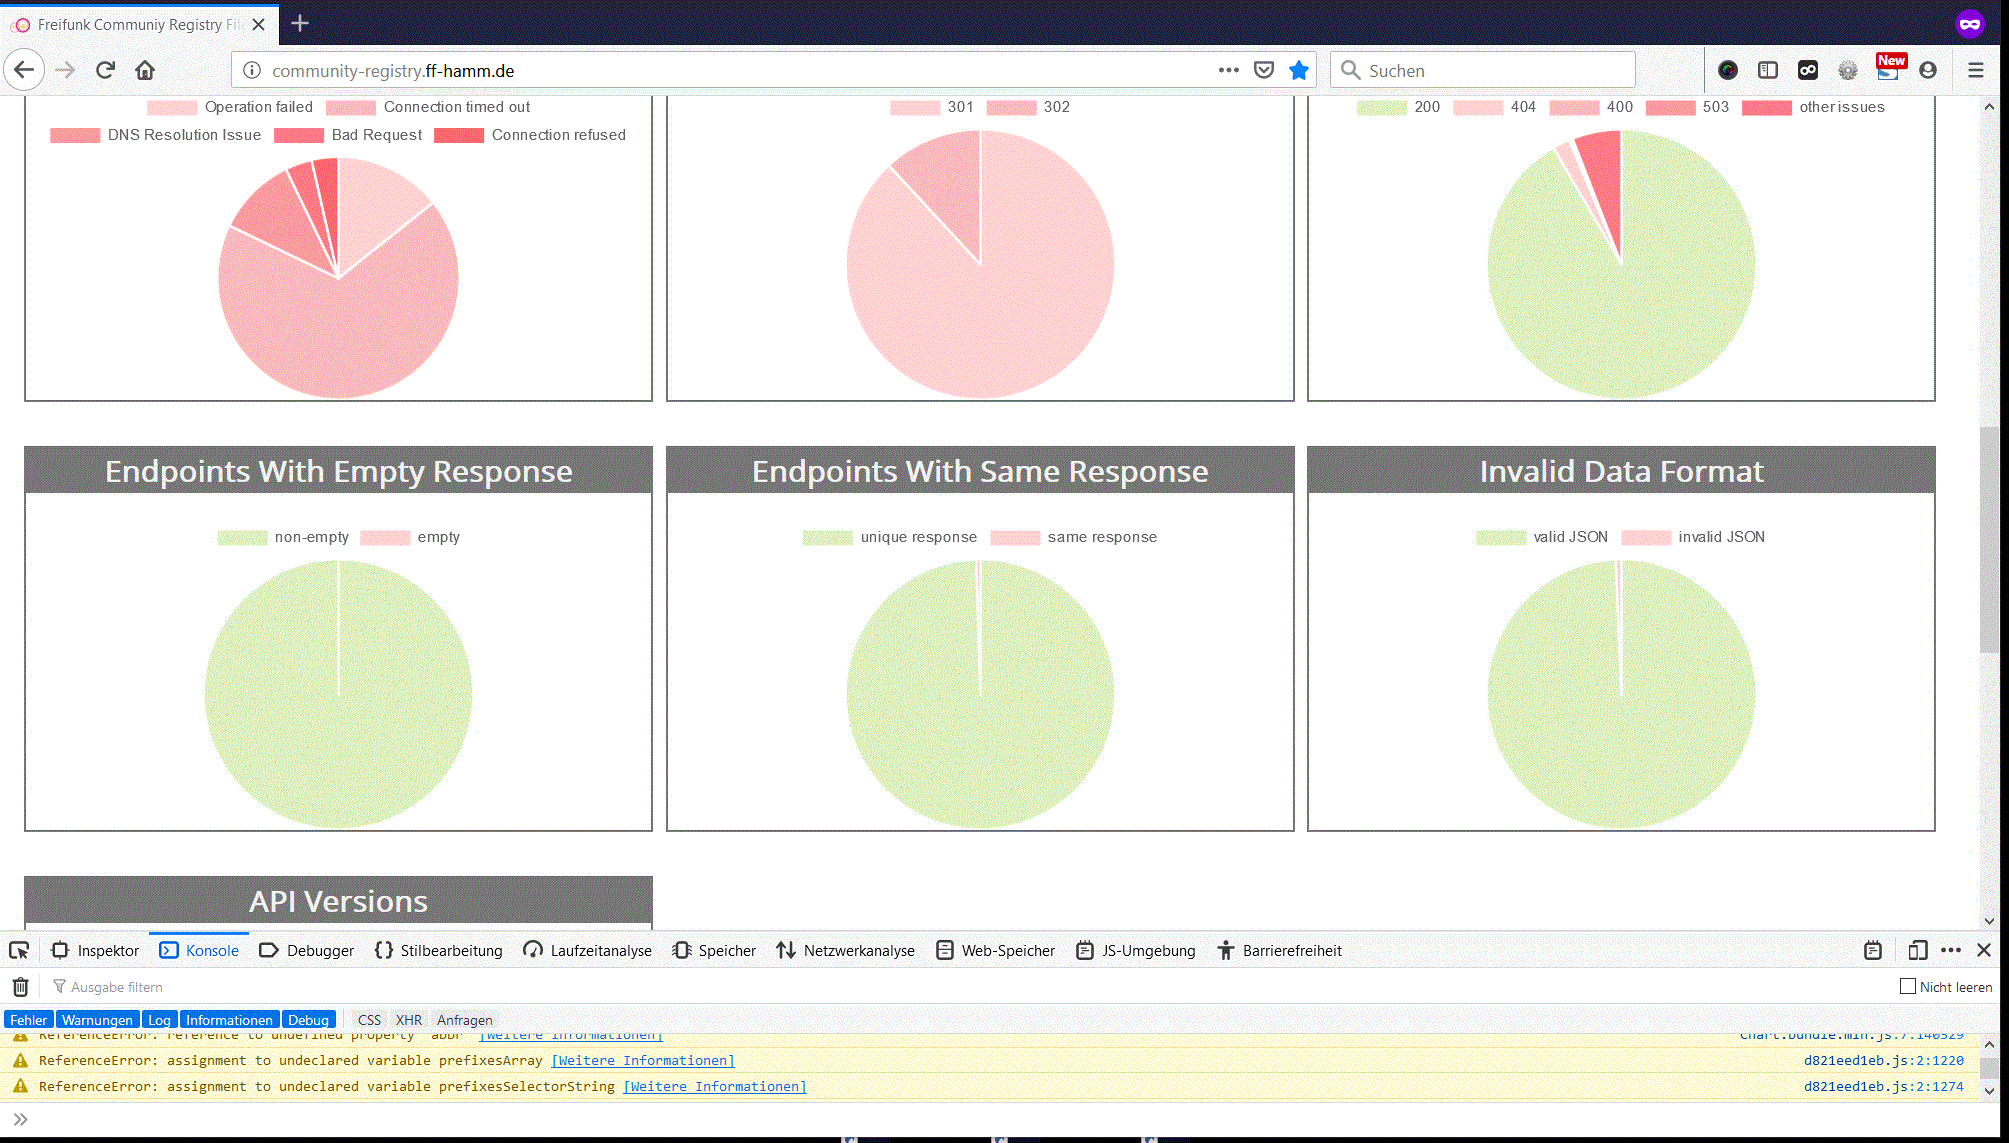This screenshot has height=1143, width=2009.
Task: Open devtools three-dot options menu
Action: 1951,950
